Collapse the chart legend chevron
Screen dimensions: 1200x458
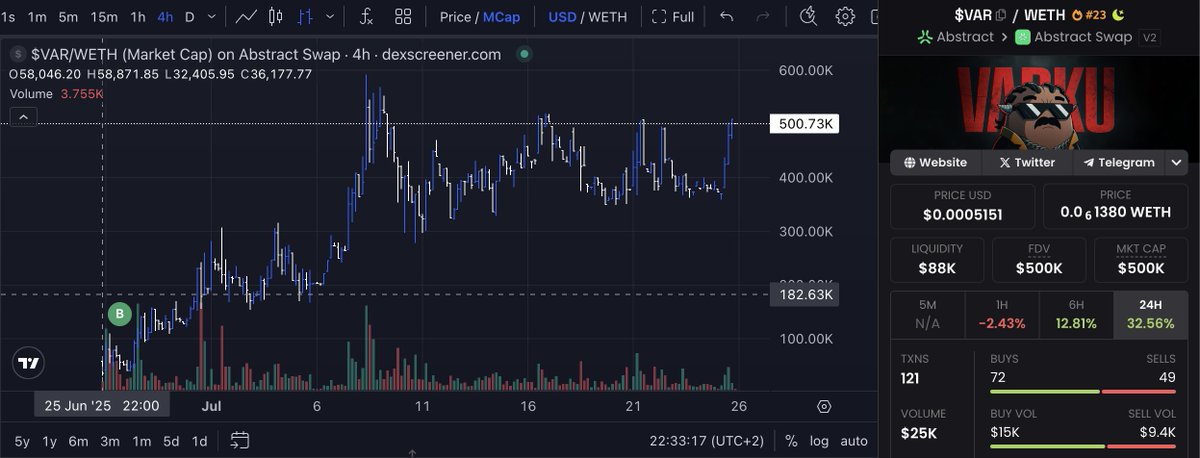click(25, 117)
